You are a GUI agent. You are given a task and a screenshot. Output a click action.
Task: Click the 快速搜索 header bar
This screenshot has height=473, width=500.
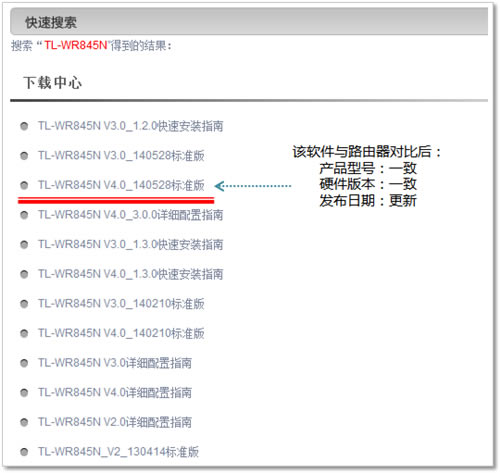249,22
